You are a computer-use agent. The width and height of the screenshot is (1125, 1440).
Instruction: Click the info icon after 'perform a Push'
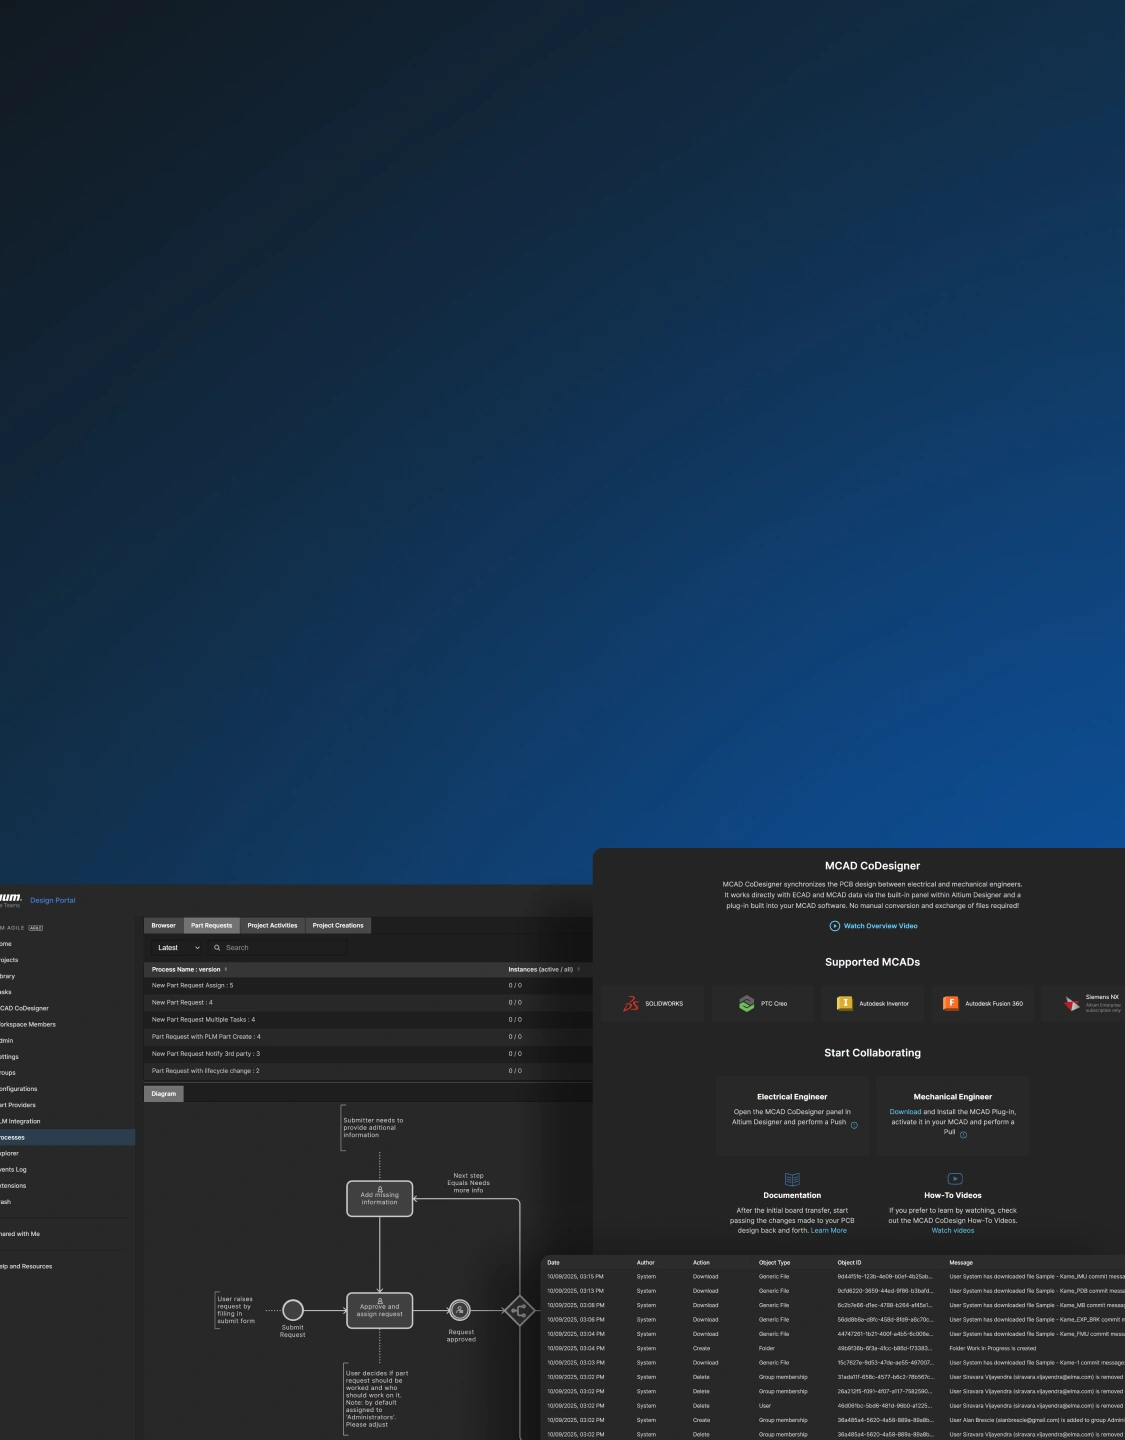pyautogui.click(x=854, y=1125)
